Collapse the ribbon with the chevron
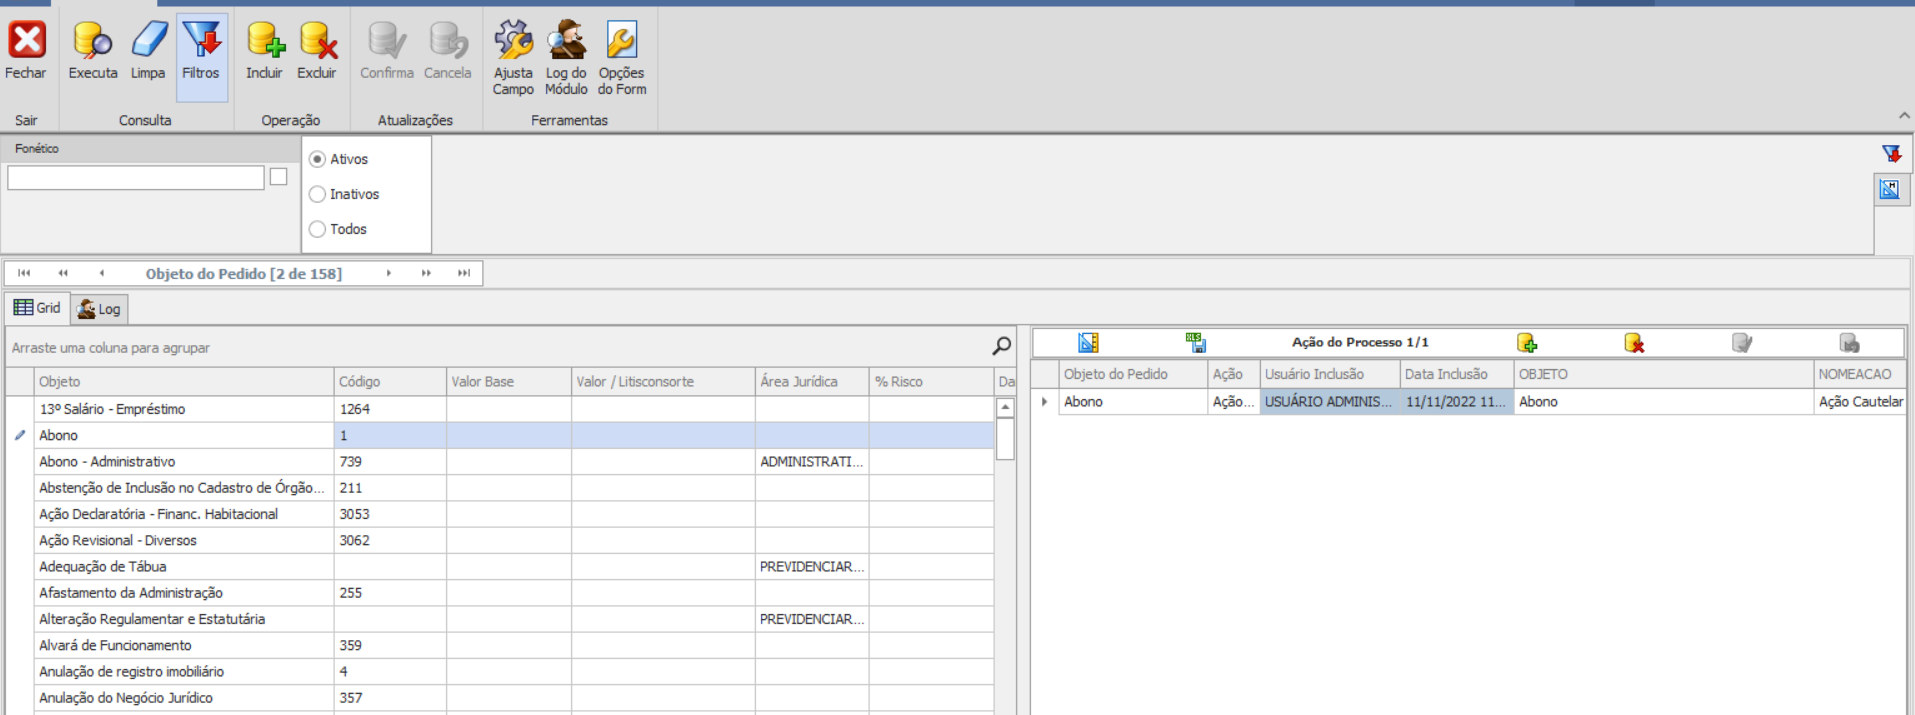The width and height of the screenshot is (1915, 715). click(x=1904, y=116)
